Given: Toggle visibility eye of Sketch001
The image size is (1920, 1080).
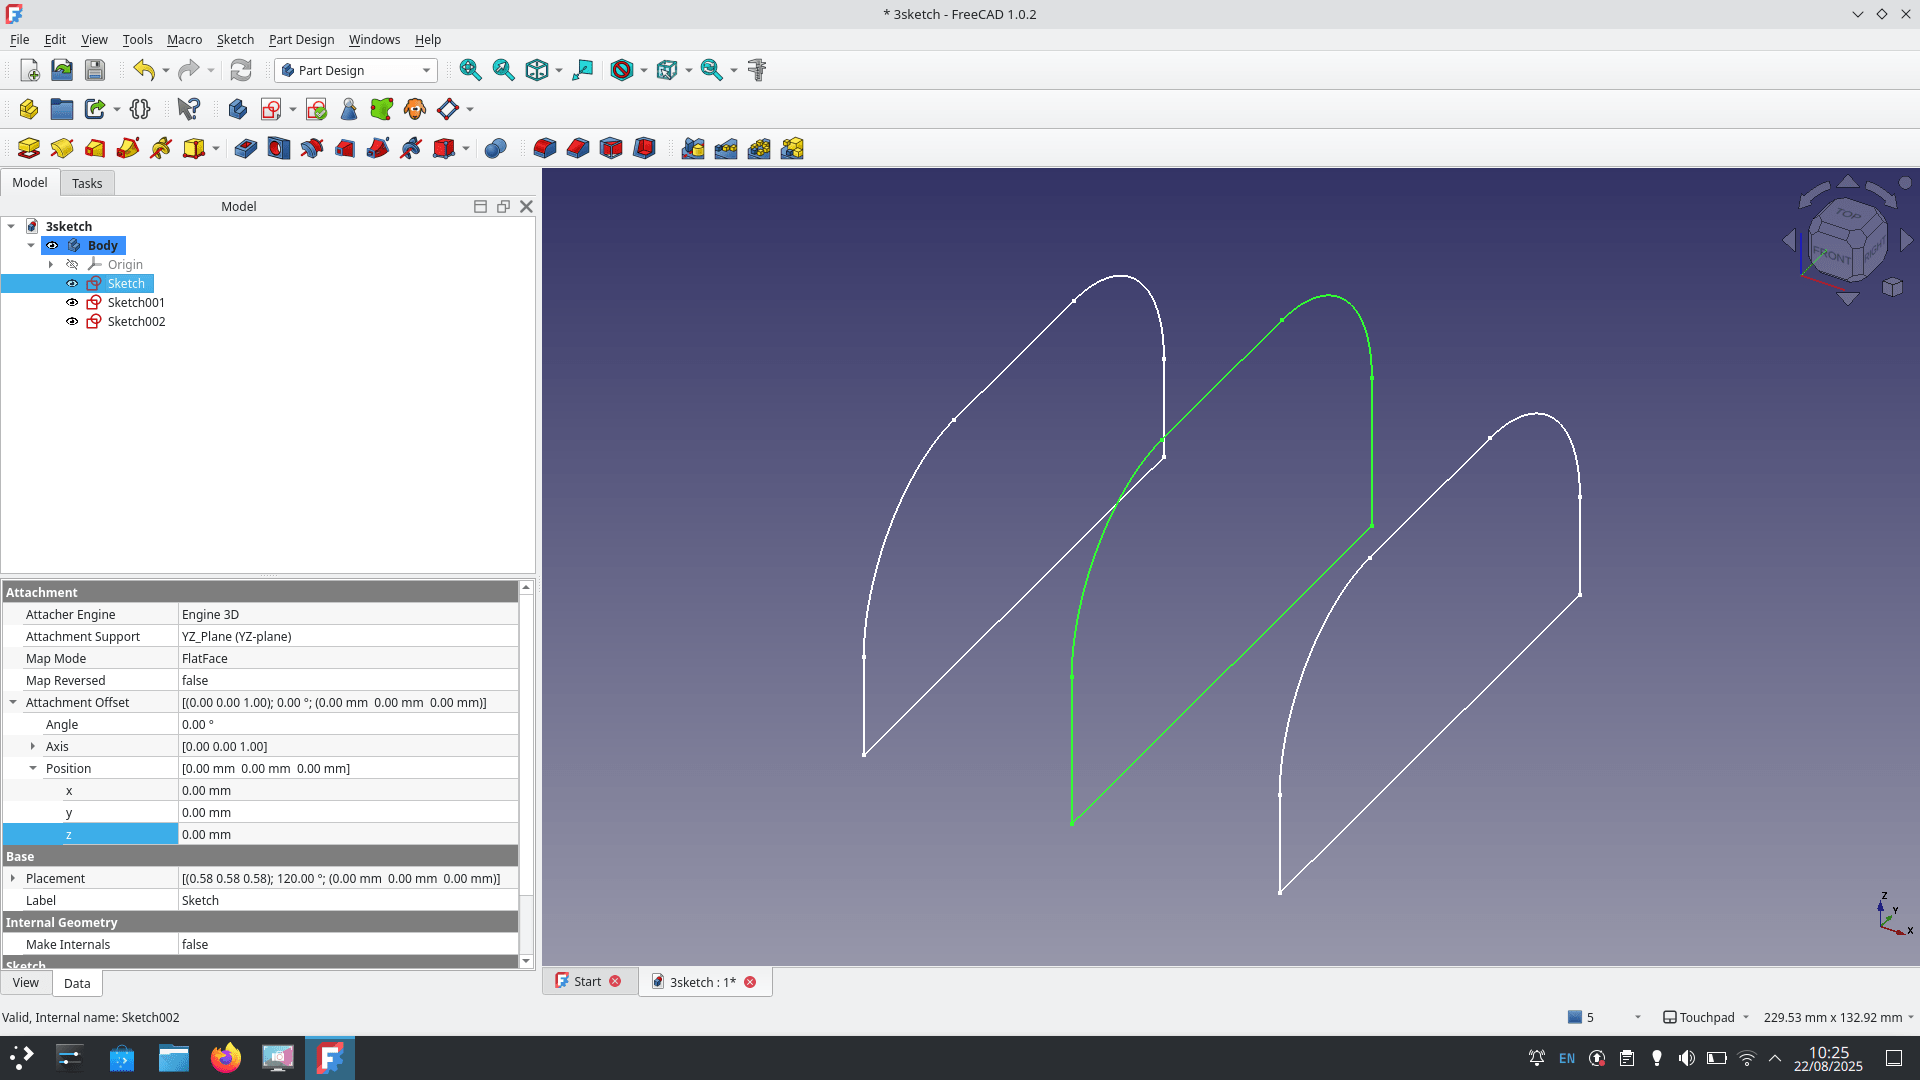Looking at the screenshot, I should tap(72, 303).
